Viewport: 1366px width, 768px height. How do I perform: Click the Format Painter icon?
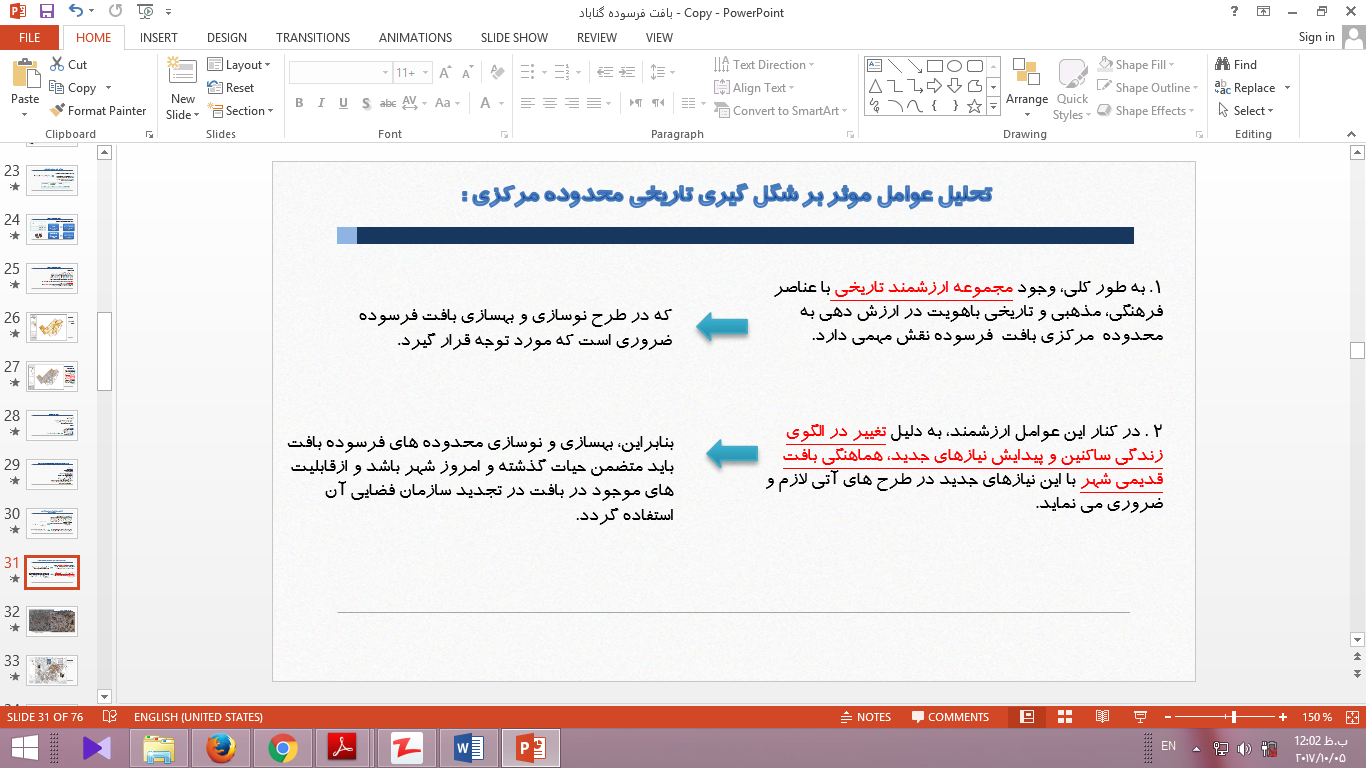[57, 111]
